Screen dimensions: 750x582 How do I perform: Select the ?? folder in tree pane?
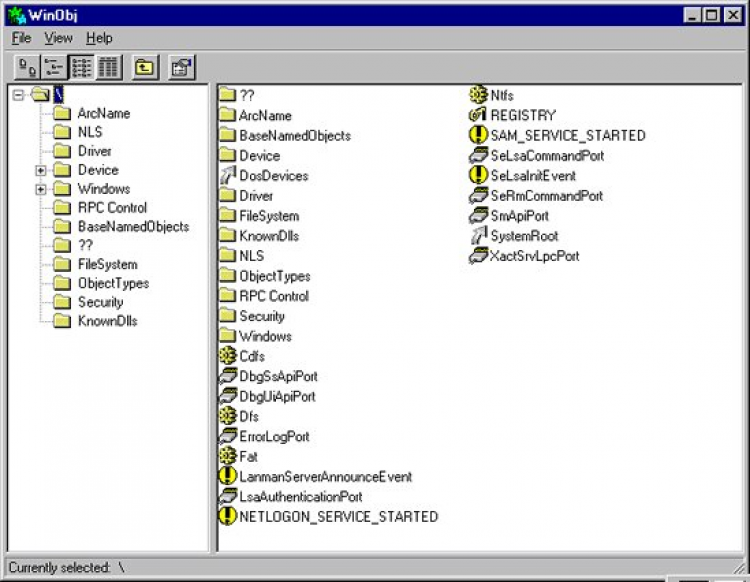85,245
